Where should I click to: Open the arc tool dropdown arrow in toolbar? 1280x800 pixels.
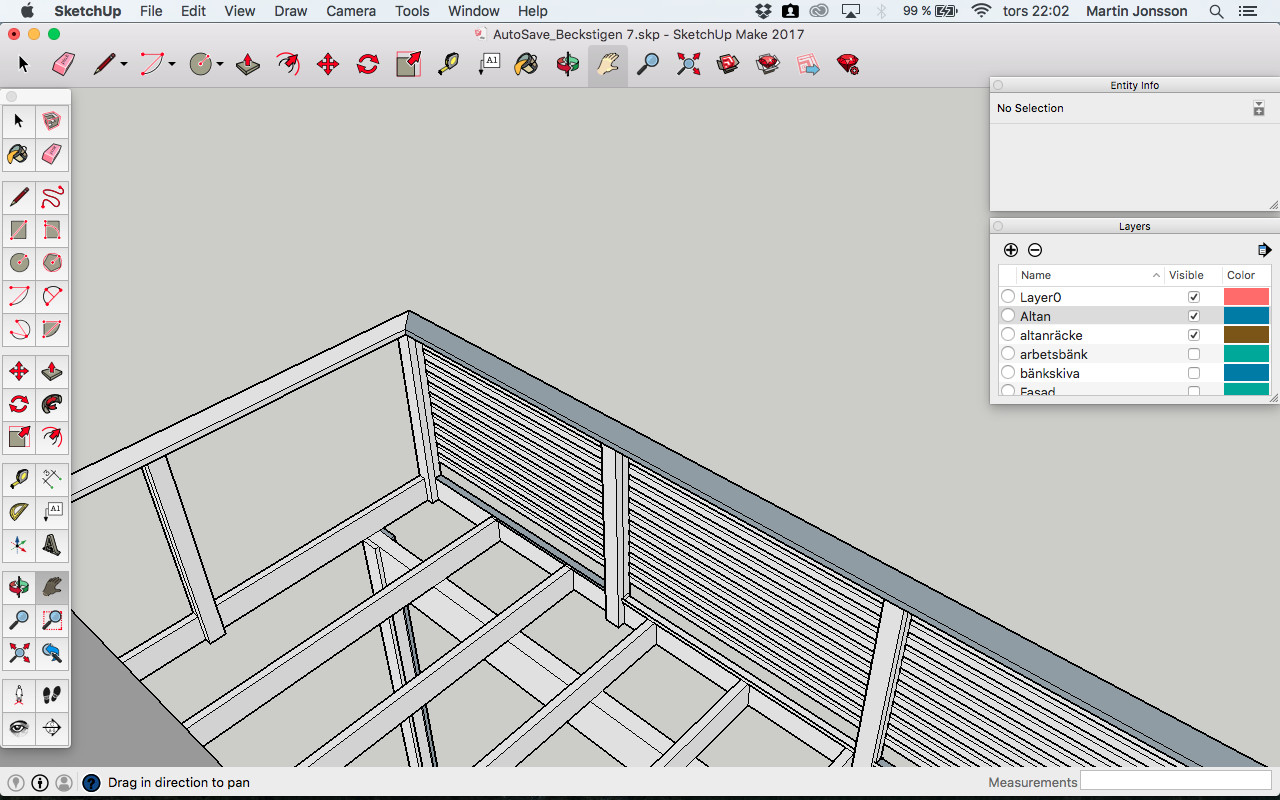point(172,65)
